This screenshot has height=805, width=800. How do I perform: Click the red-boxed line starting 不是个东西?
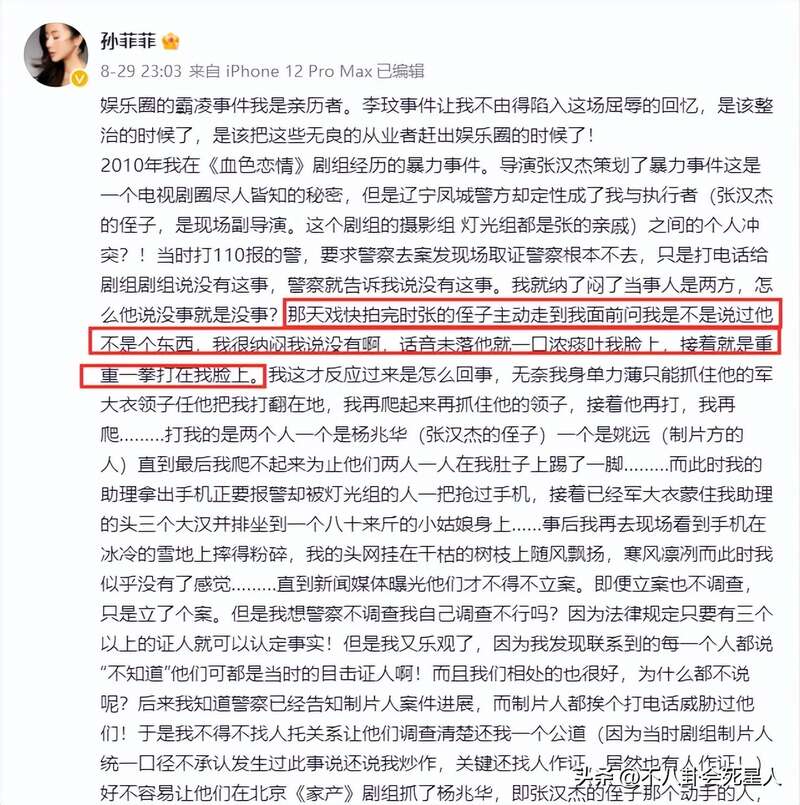(435, 342)
